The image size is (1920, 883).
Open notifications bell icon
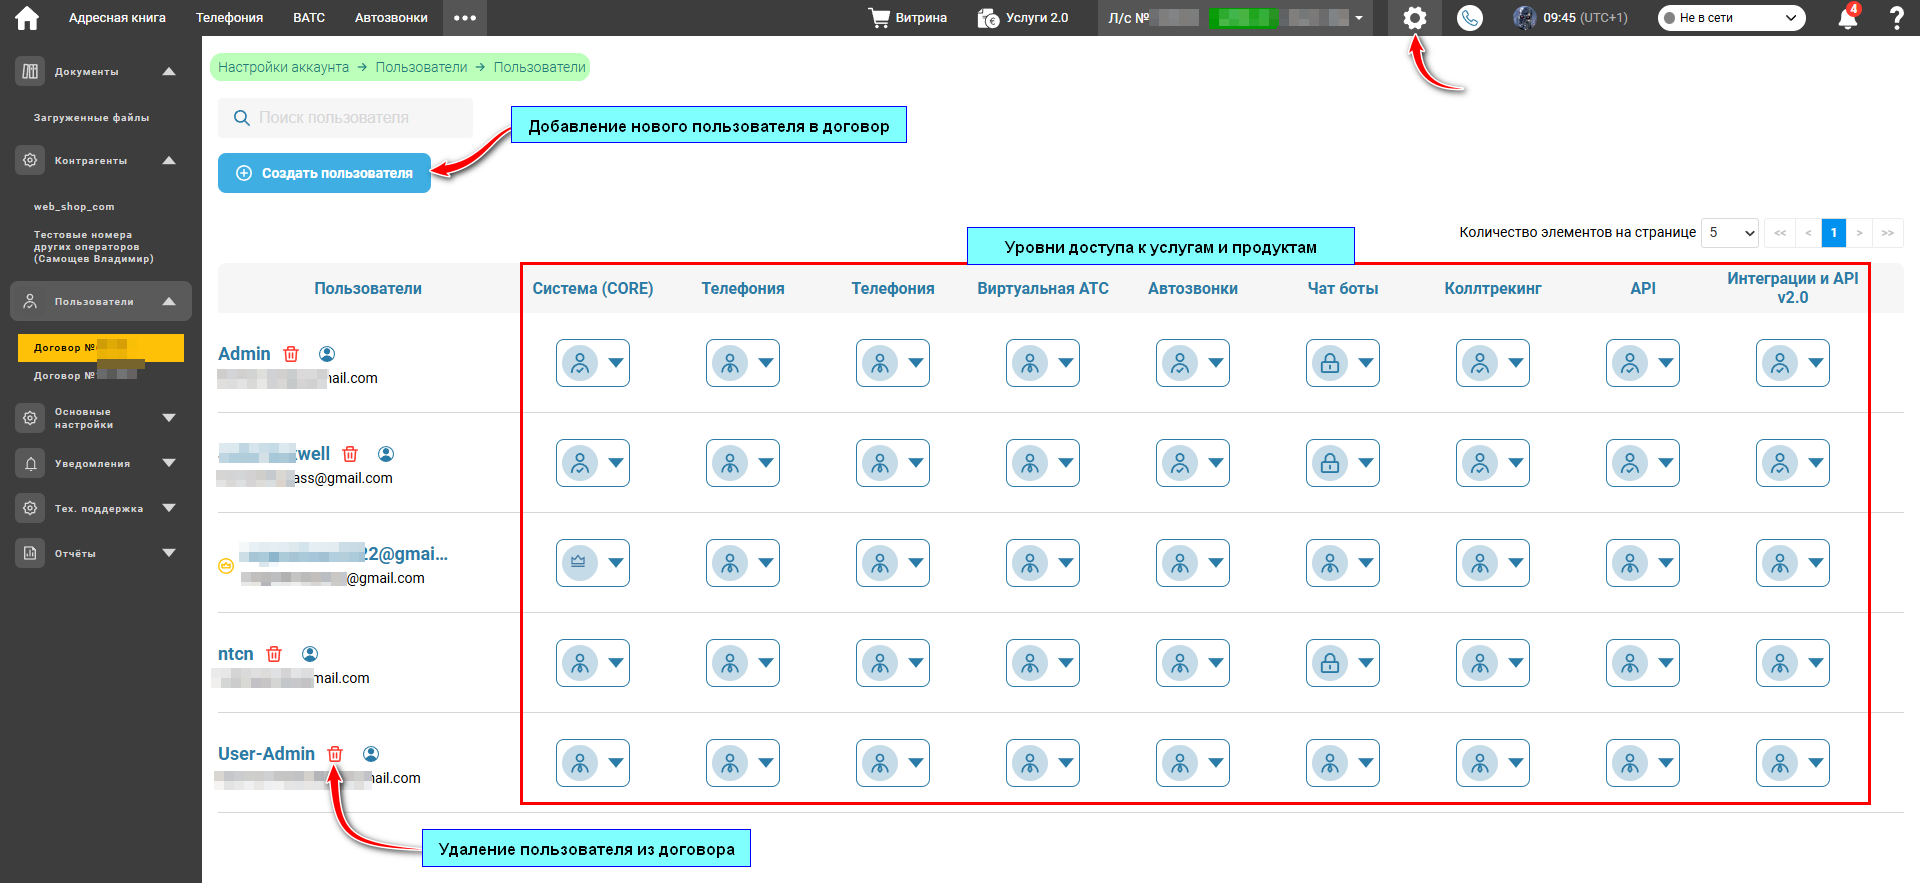click(x=1848, y=18)
